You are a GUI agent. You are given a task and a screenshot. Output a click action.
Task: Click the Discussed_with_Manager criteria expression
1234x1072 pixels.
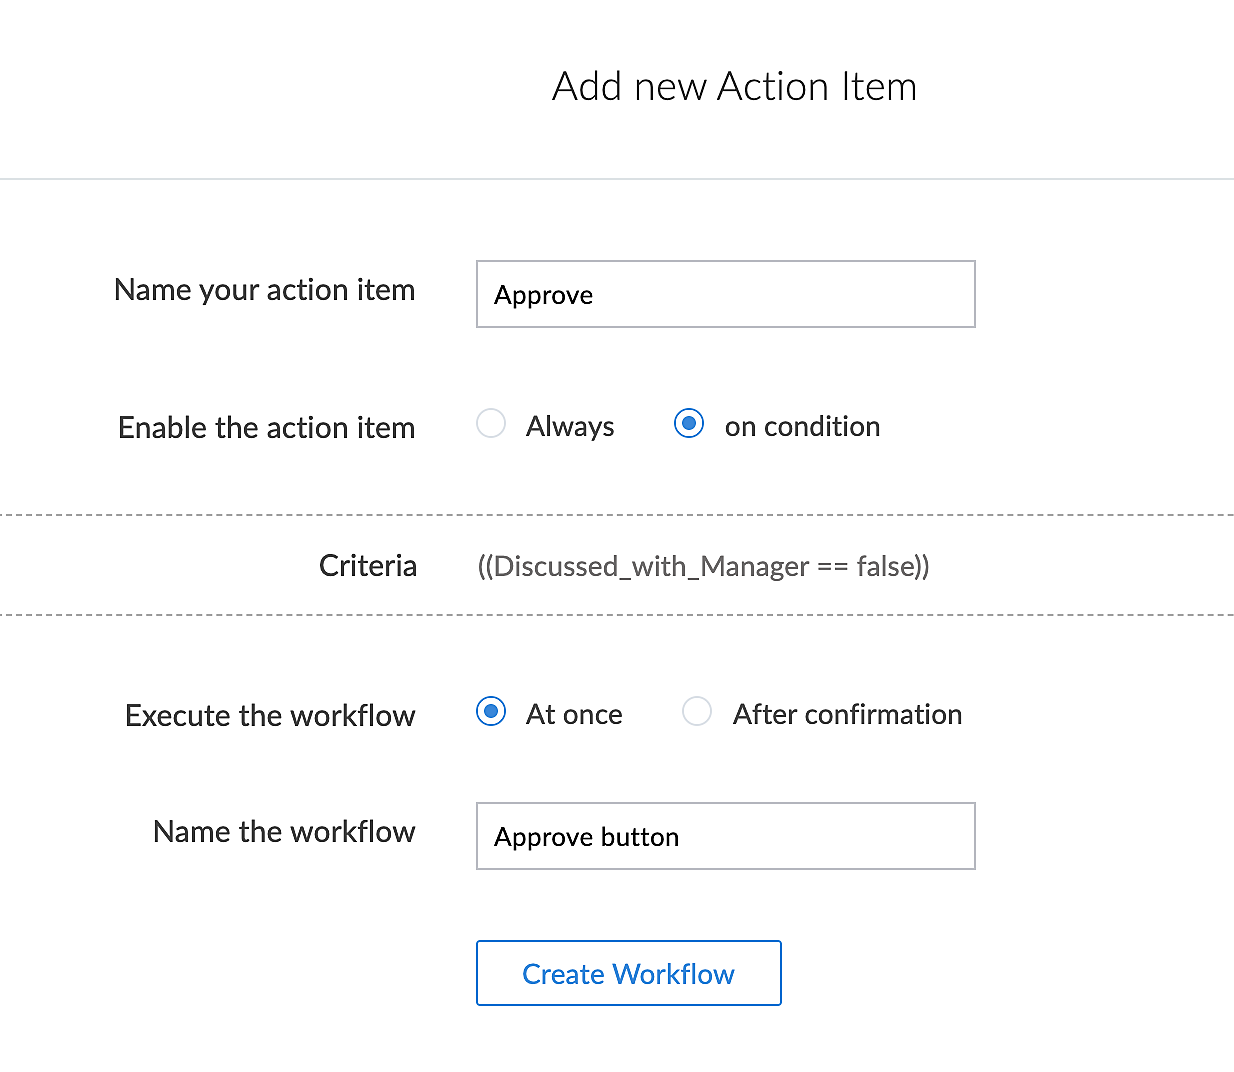pyautogui.click(x=703, y=566)
